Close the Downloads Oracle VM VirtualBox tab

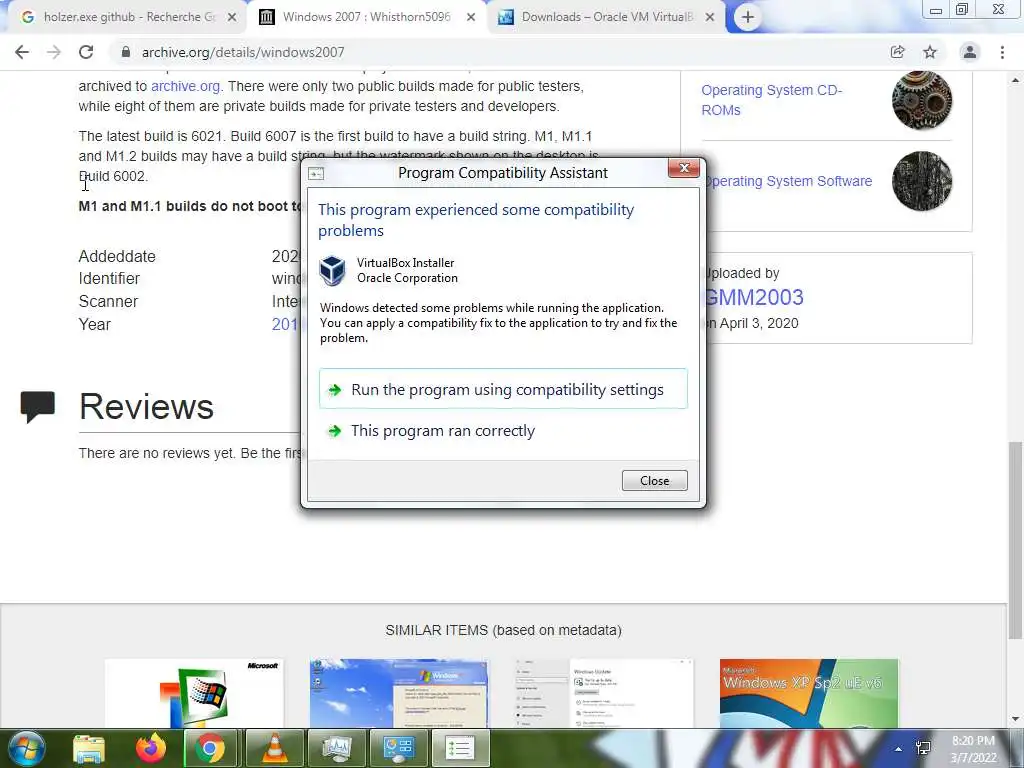click(x=710, y=18)
